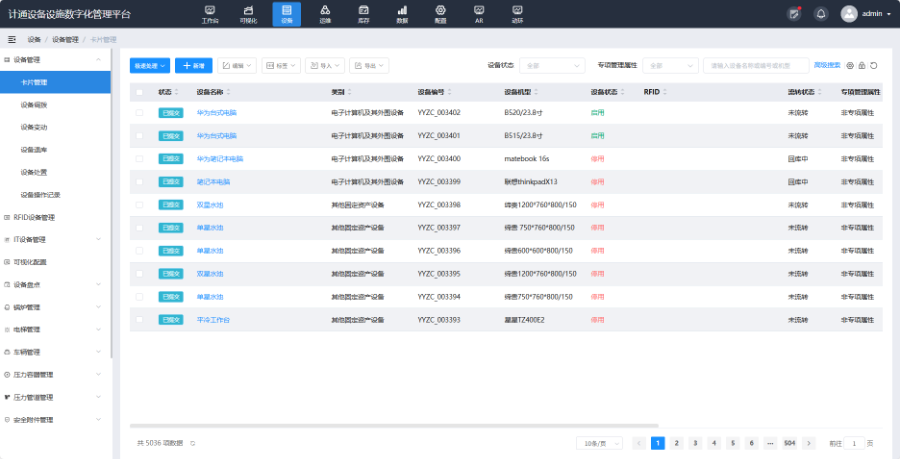Image resolution: width=900 pixels, height=459 pixels.
Task: Select 设备操作记录 in the sidebar
Action: [x=41, y=194]
